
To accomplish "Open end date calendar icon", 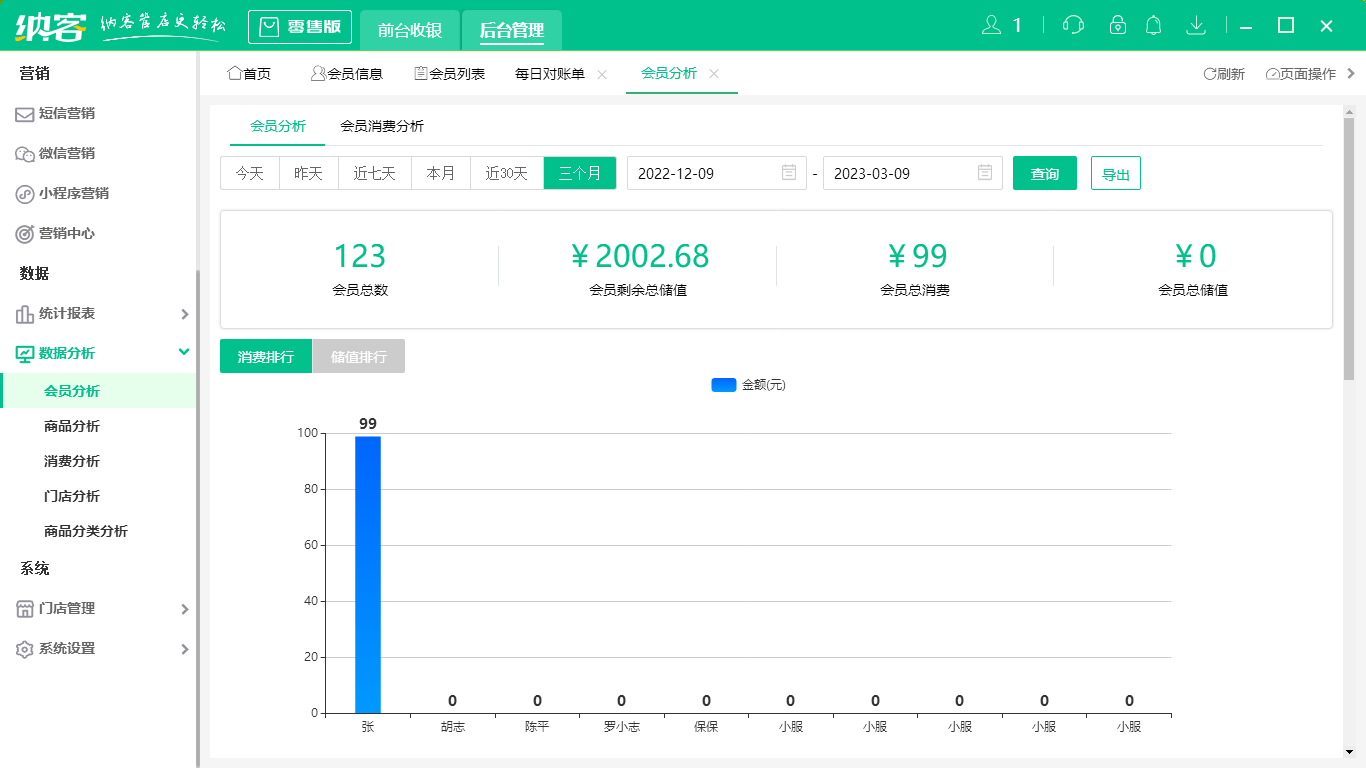I will 985,173.
